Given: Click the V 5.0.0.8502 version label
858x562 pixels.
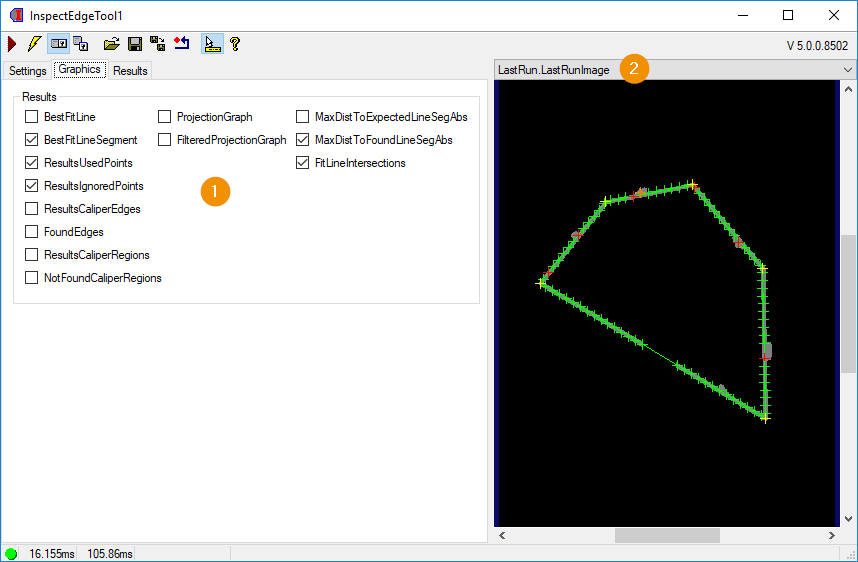Looking at the screenshot, I should [817, 45].
